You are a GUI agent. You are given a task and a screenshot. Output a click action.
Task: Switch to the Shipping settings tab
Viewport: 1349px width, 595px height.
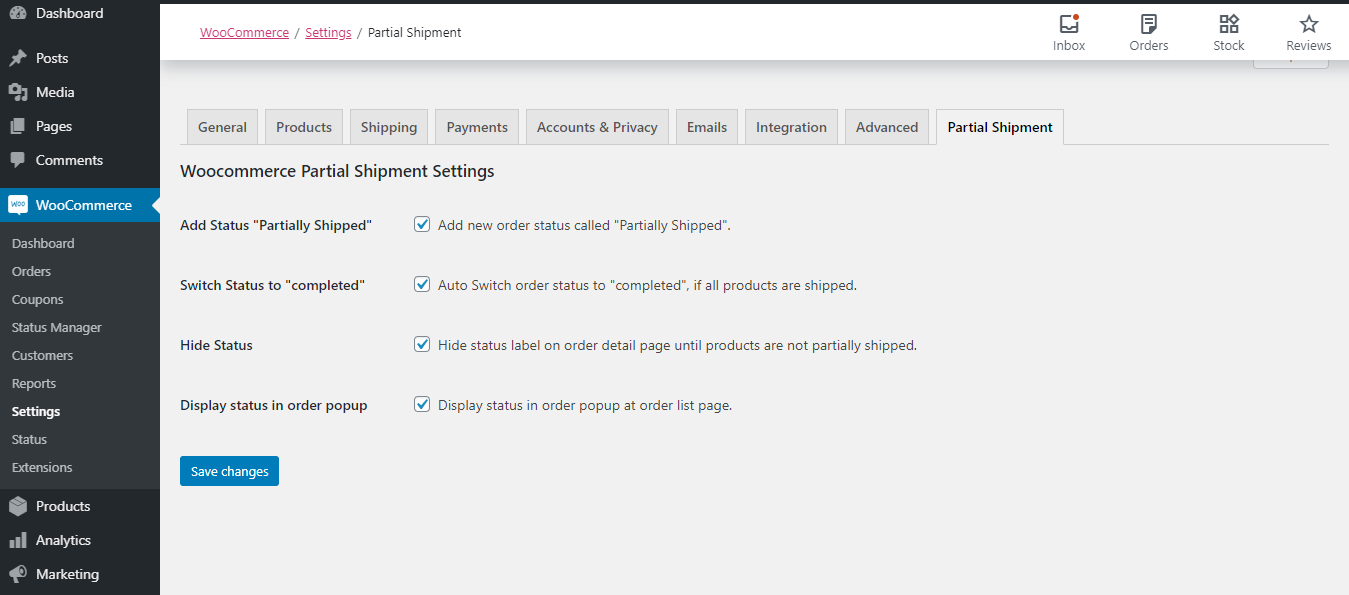(x=389, y=127)
